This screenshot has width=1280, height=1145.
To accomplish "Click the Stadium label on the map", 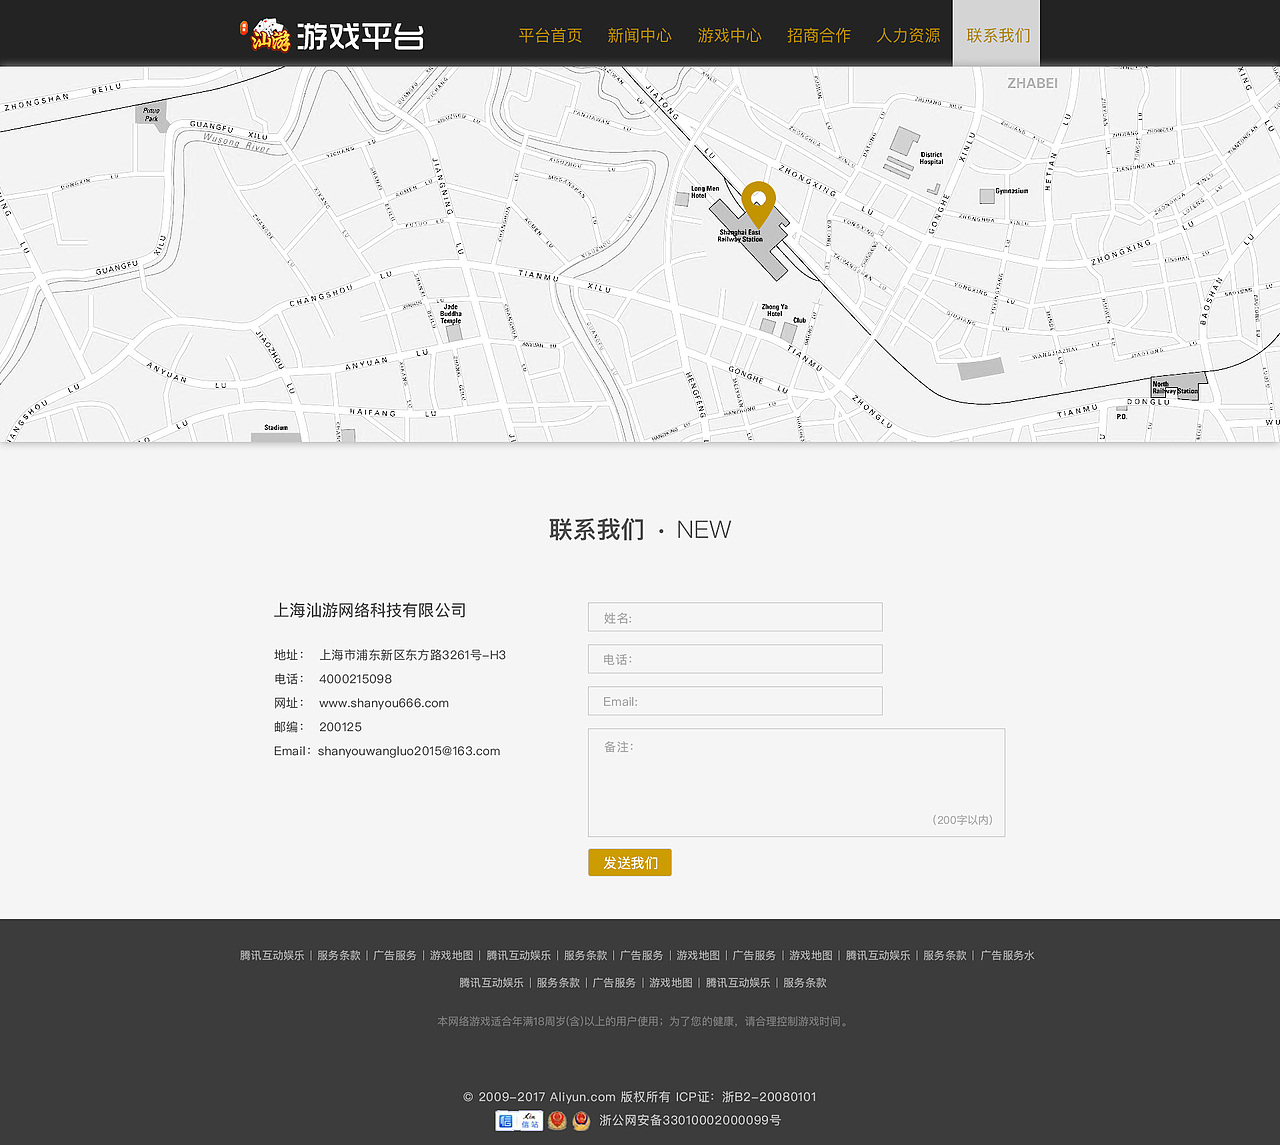I will (276, 428).
